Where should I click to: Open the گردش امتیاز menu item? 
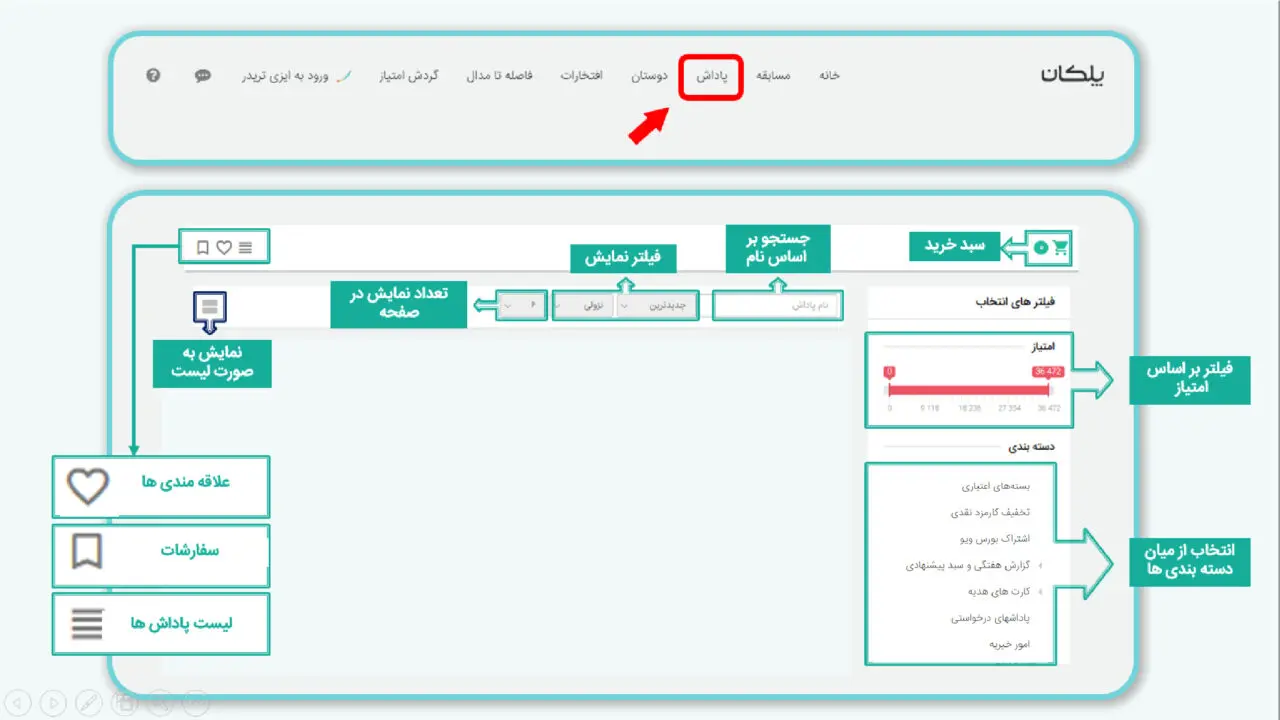pyautogui.click(x=408, y=76)
